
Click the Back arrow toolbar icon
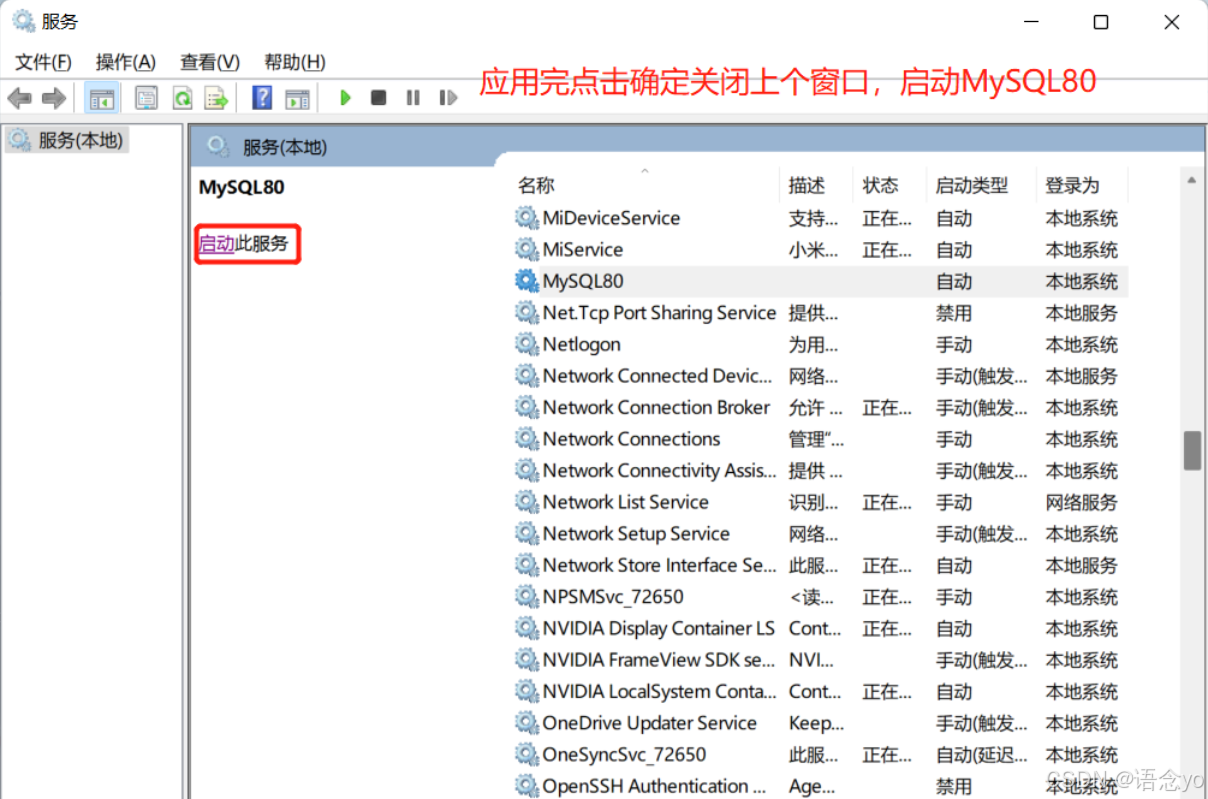[19, 98]
